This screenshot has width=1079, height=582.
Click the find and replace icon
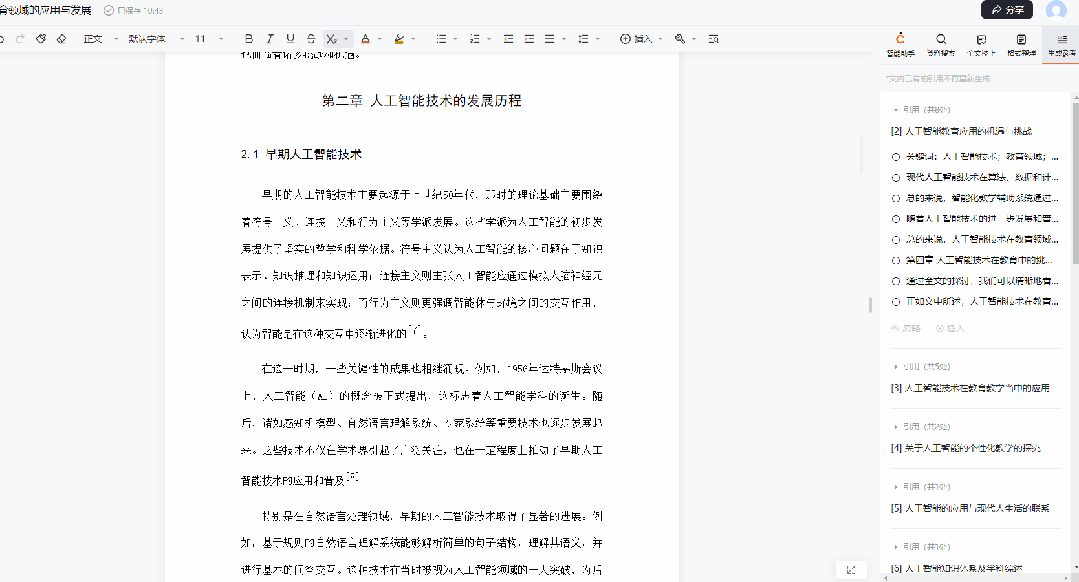point(715,38)
